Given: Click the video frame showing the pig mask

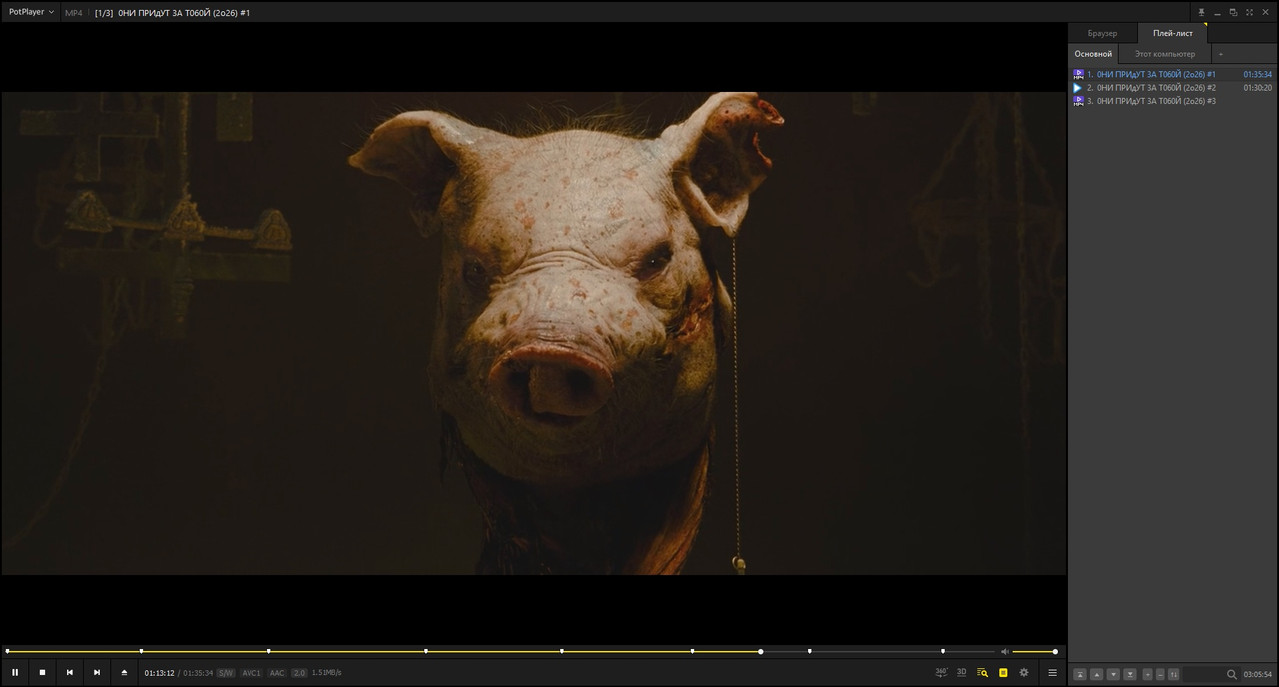Looking at the screenshot, I should [534, 333].
